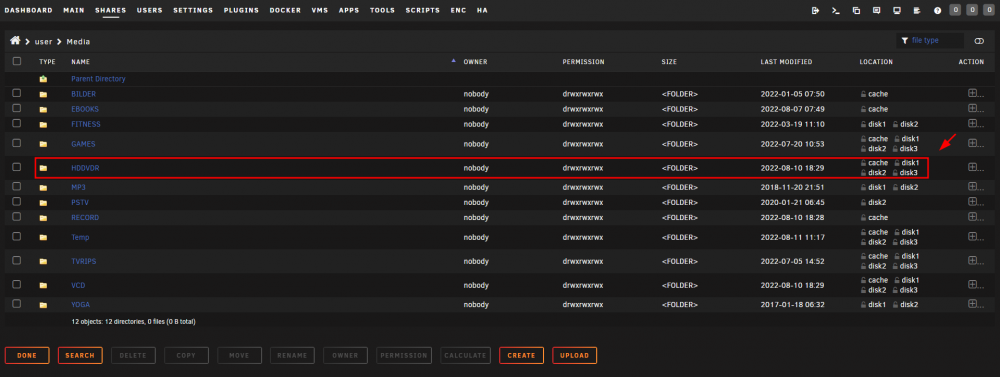Check the YOGA row checkbox
This screenshot has height=377, width=1000.
17,304
